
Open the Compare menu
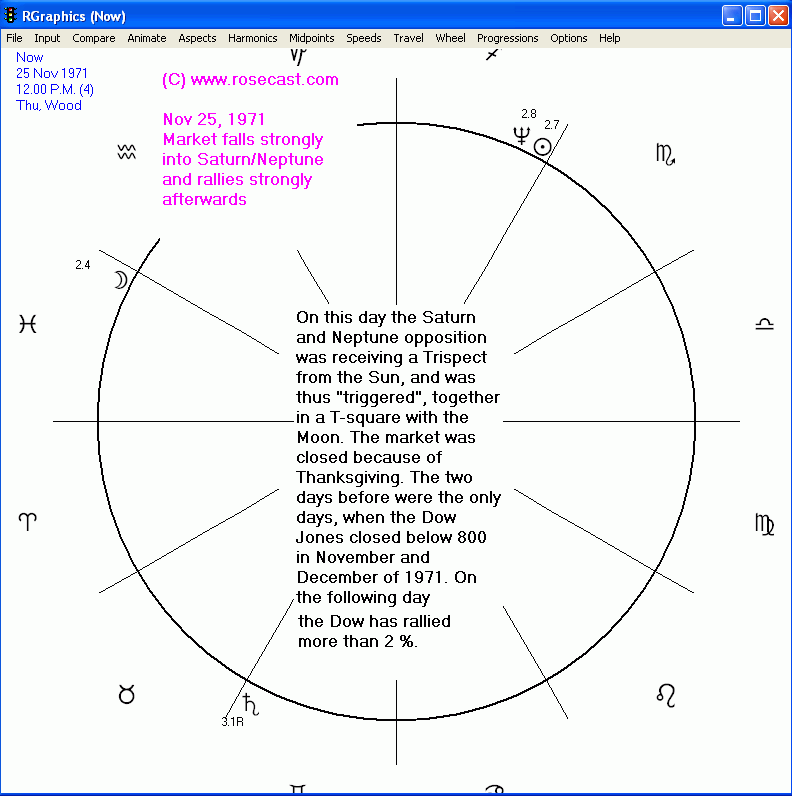93,38
